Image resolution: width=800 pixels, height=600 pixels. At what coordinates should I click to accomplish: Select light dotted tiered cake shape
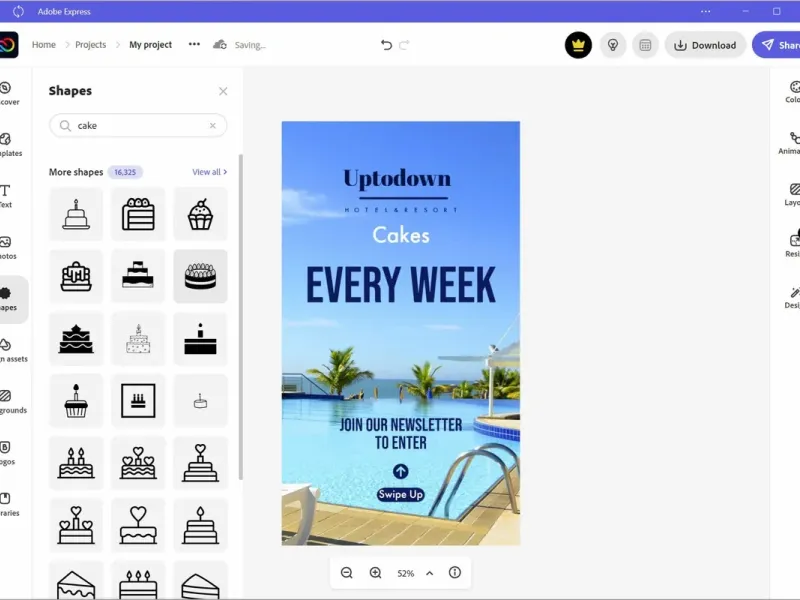138,338
